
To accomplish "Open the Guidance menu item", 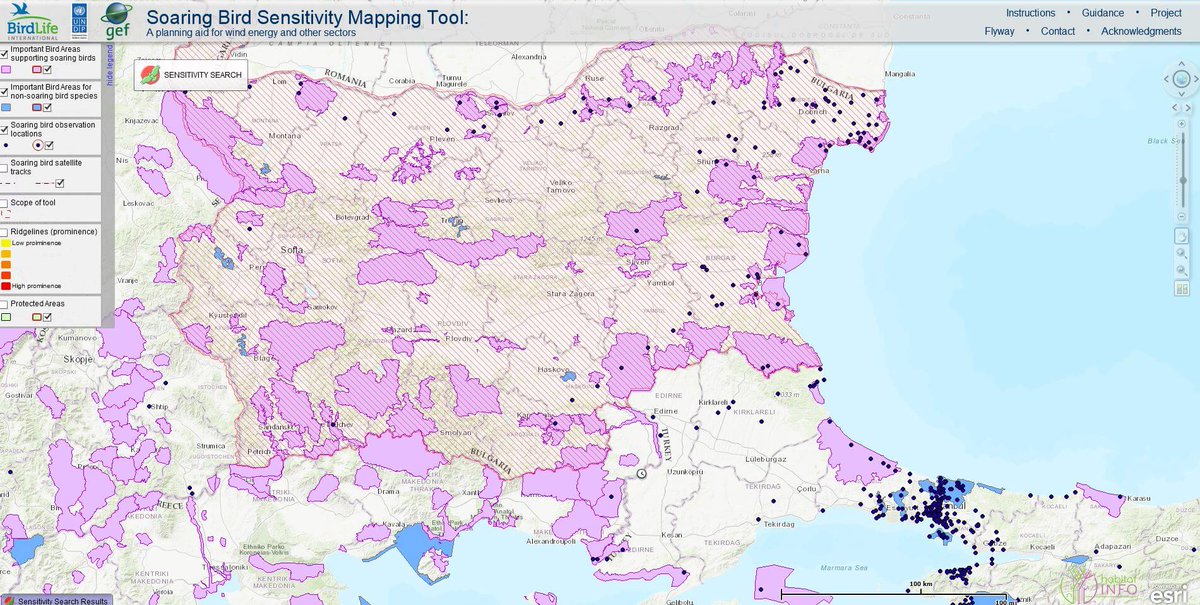I will (x=1102, y=13).
